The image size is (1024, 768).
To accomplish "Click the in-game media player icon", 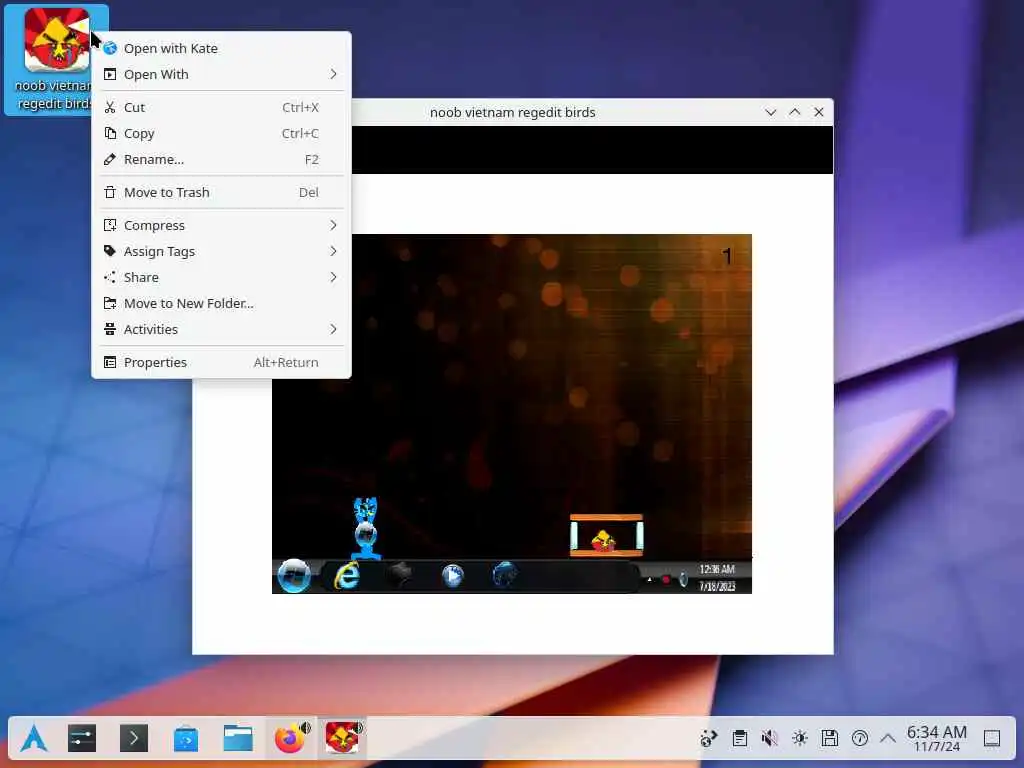I will point(452,575).
